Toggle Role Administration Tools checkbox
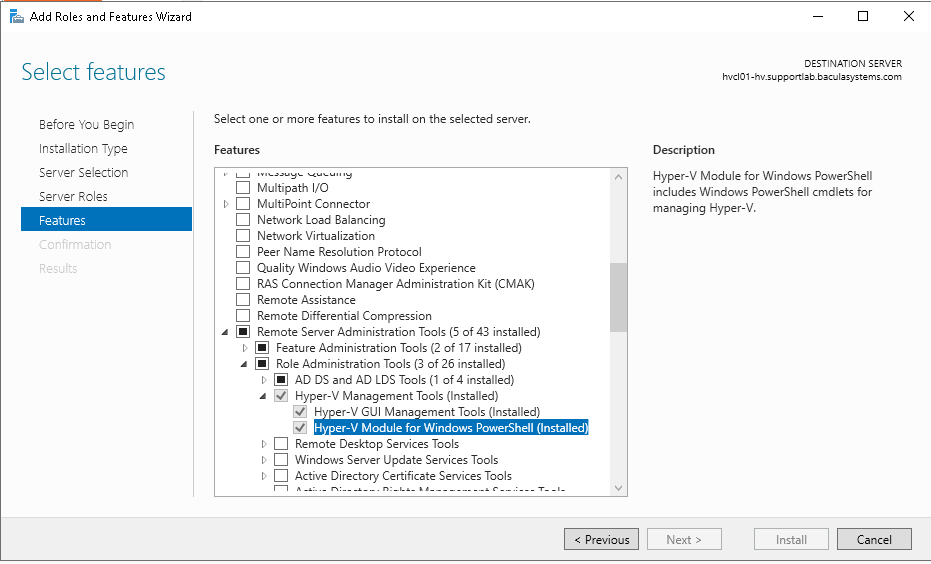 point(262,364)
